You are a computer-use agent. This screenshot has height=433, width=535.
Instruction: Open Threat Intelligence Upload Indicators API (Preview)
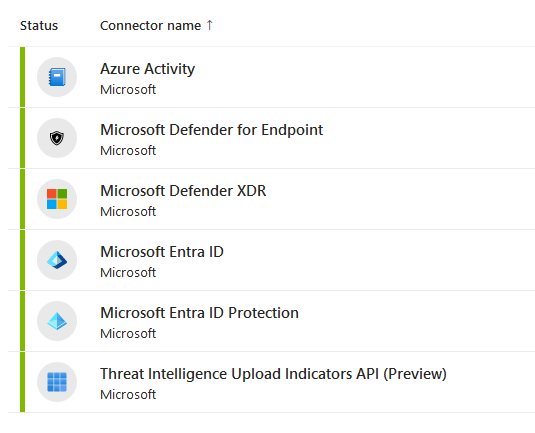click(273, 374)
